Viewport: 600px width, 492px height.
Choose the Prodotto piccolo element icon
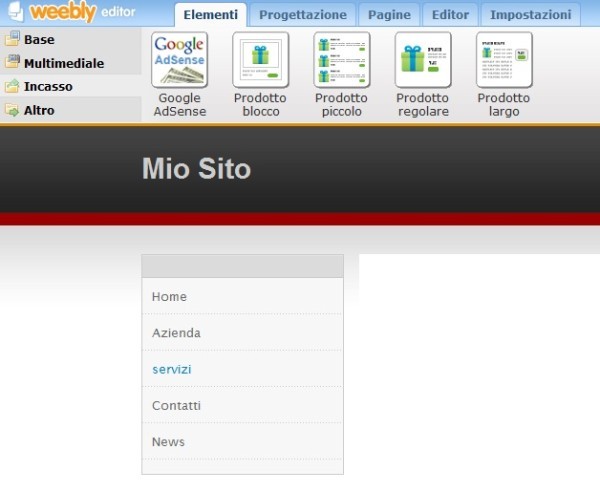(x=341, y=60)
